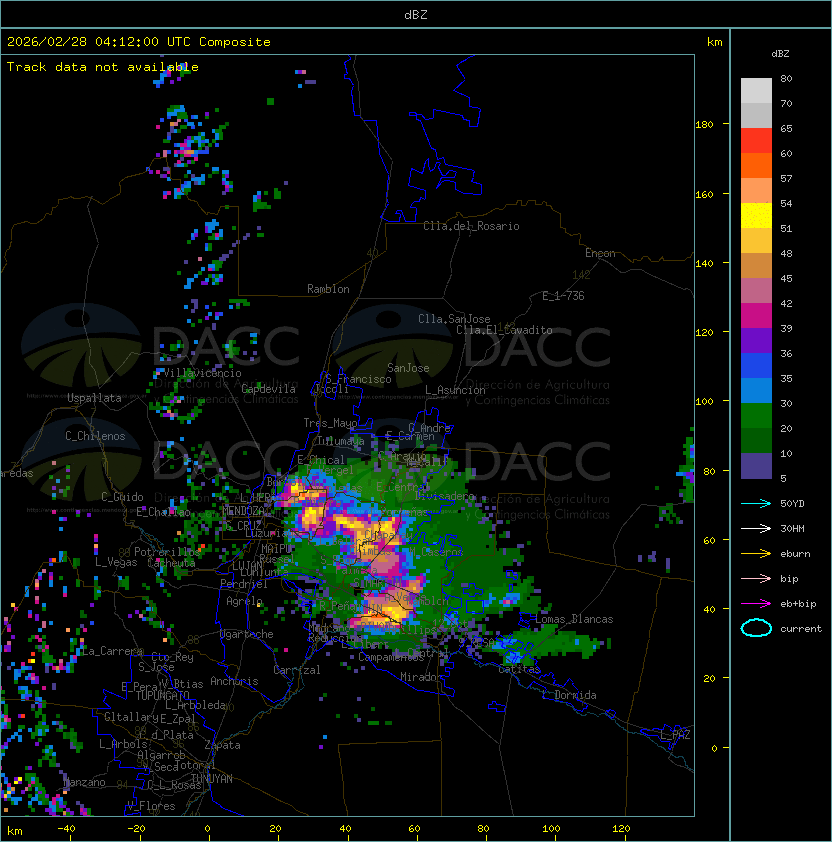Click the 'Encon' map label
832x842 pixels.
point(600,253)
